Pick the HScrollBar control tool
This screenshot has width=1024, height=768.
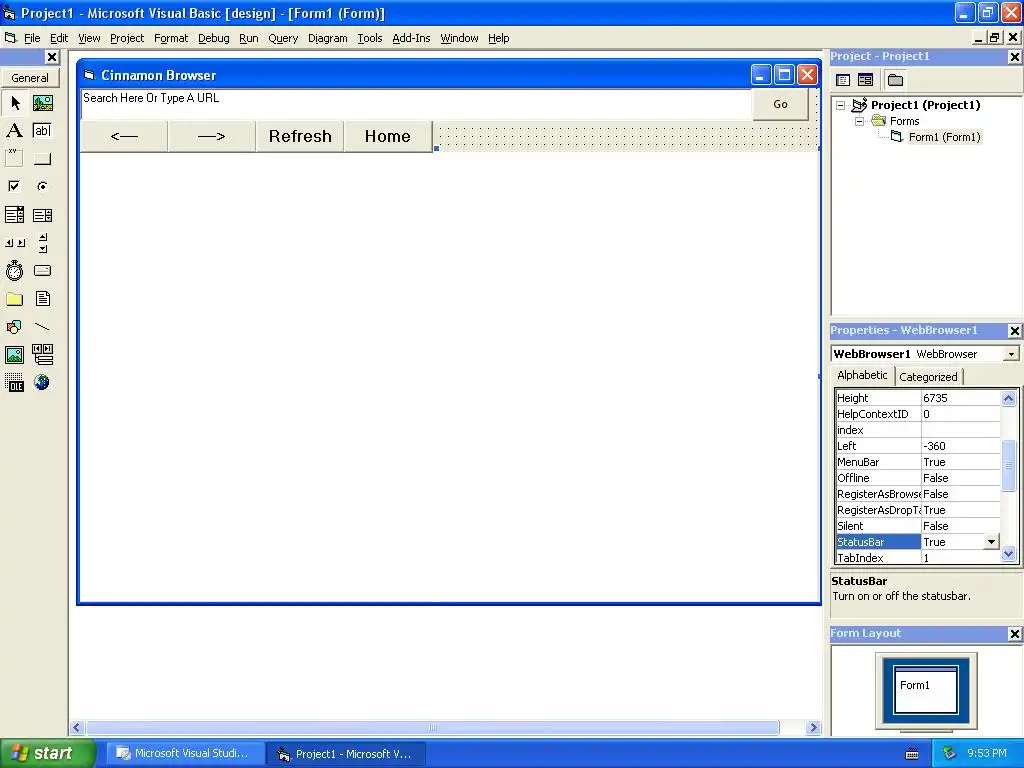coord(15,243)
